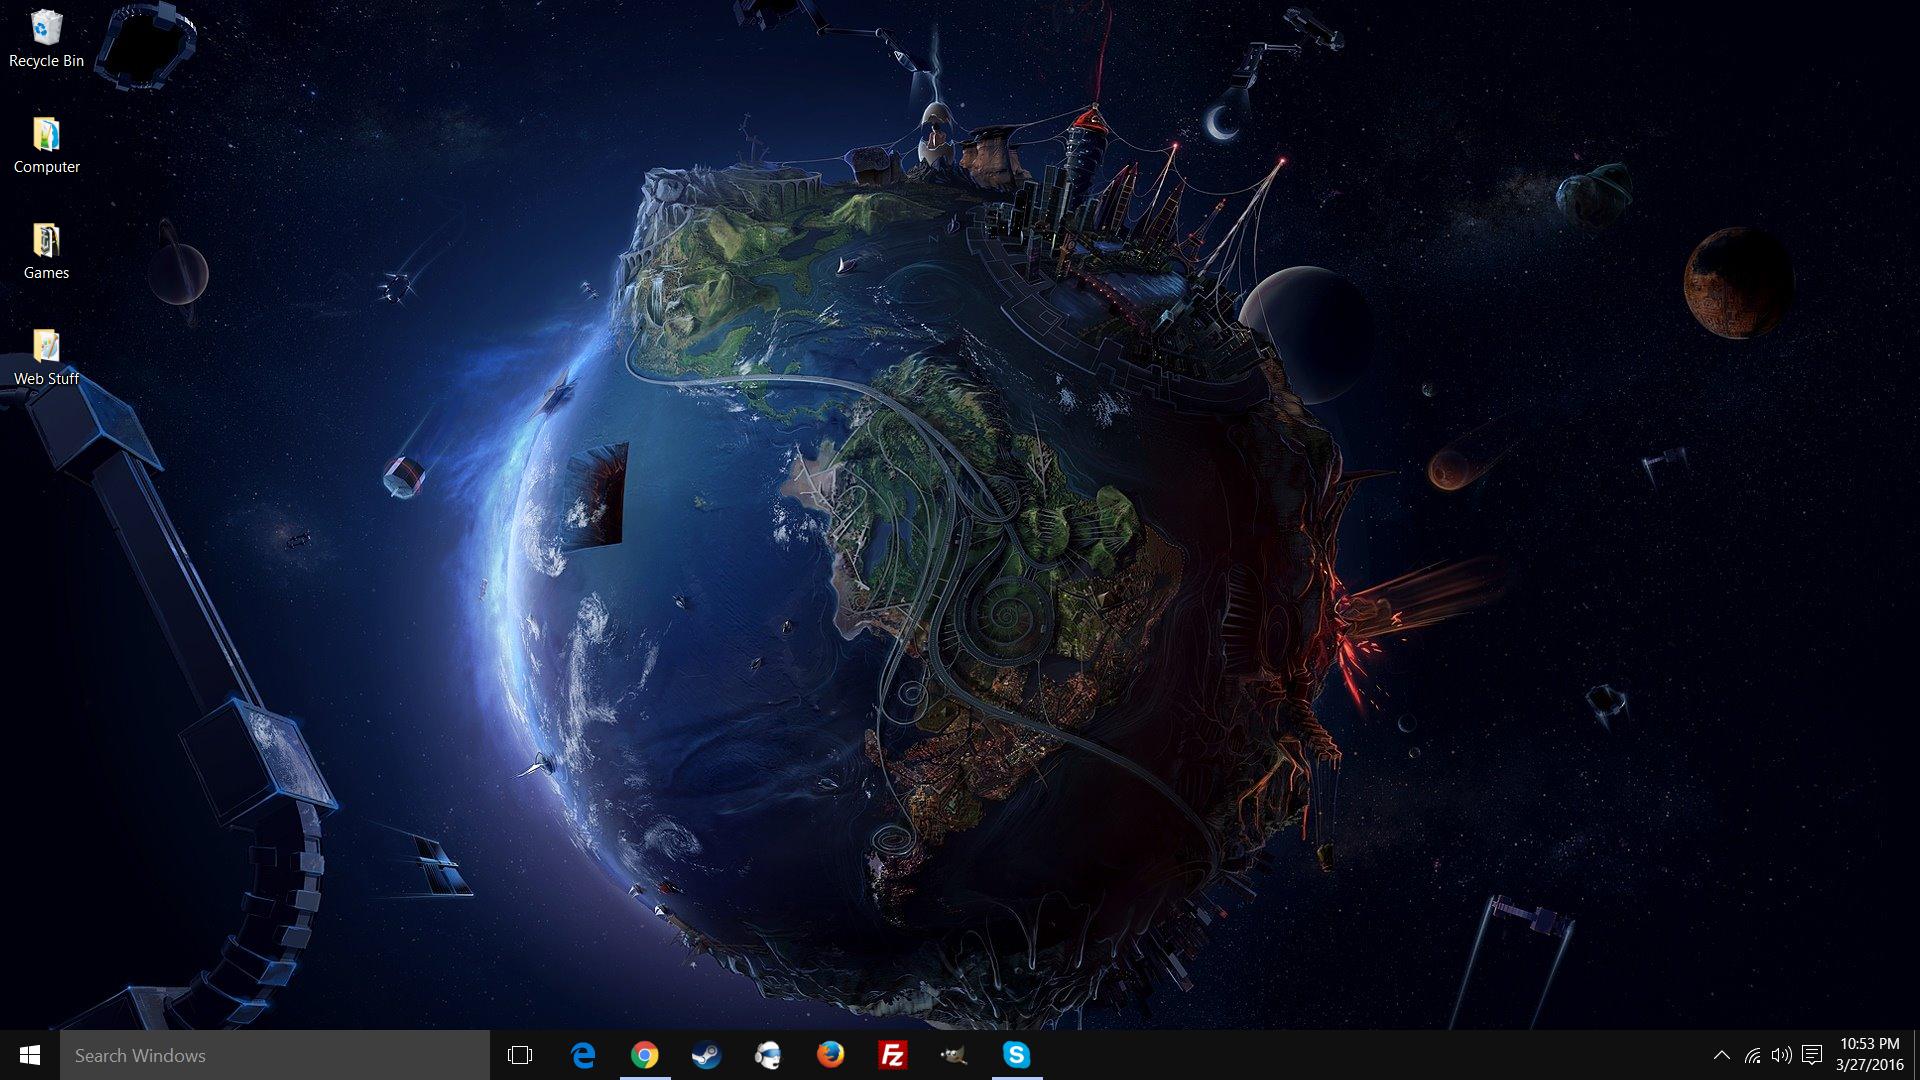
Task: Open the Action Center notifications icon
Action: (1812, 1055)
